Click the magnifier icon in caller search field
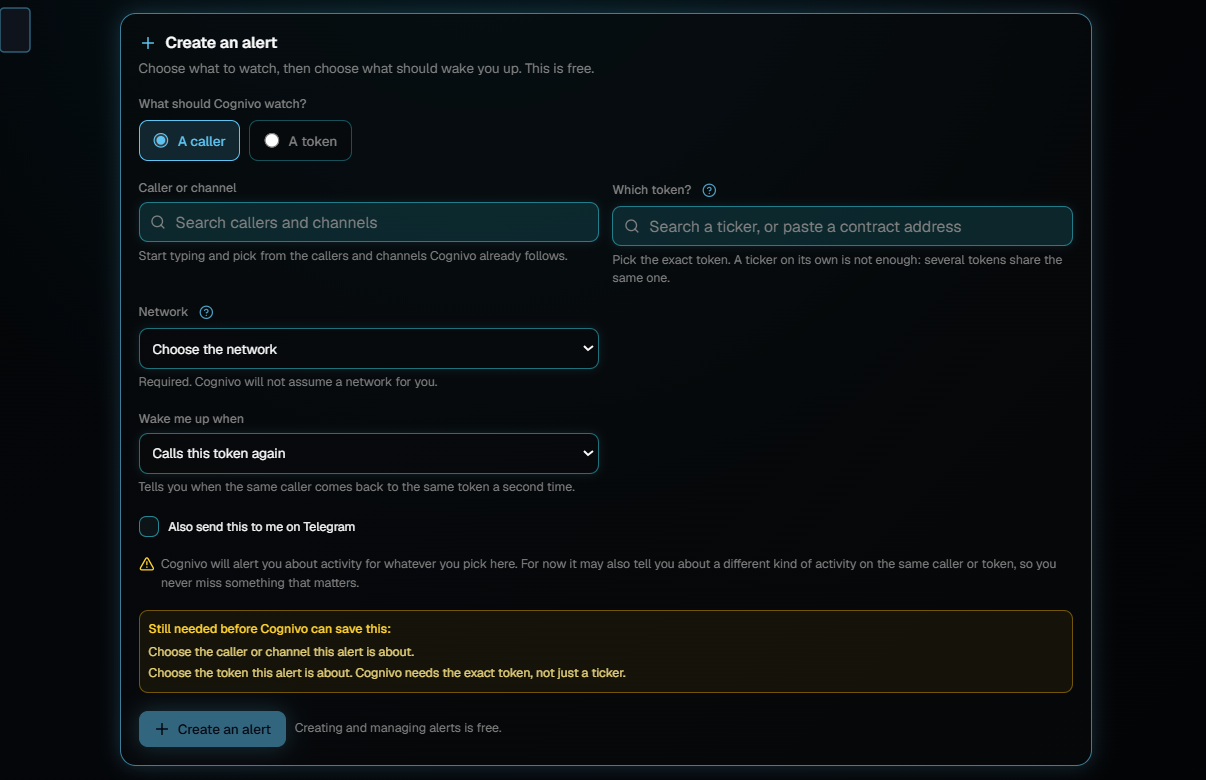This screenshot has height=780, width=1206. (158, 222)
